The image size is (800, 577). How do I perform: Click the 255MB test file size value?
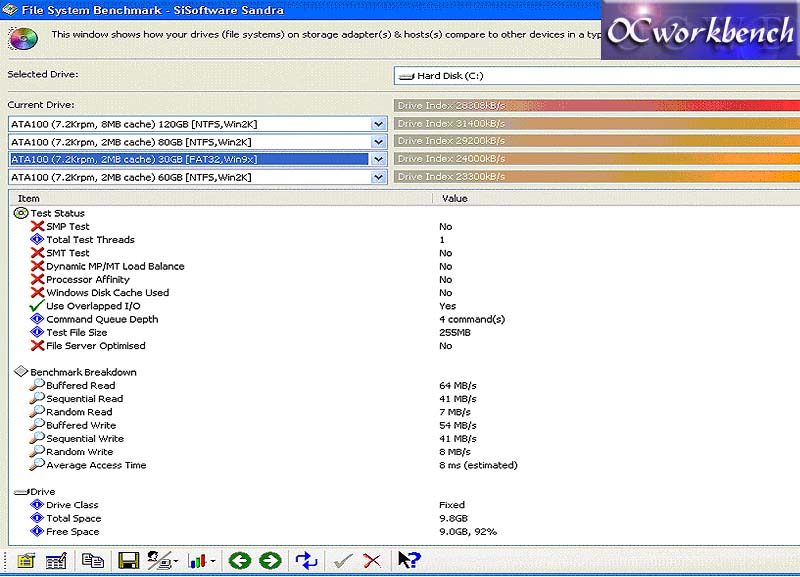(x=455, y=333)
